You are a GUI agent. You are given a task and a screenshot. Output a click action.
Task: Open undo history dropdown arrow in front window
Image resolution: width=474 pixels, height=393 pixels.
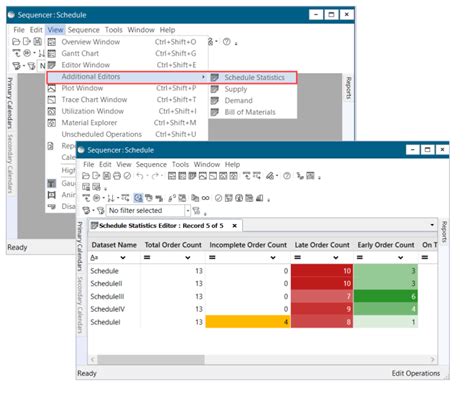point(147,176)
